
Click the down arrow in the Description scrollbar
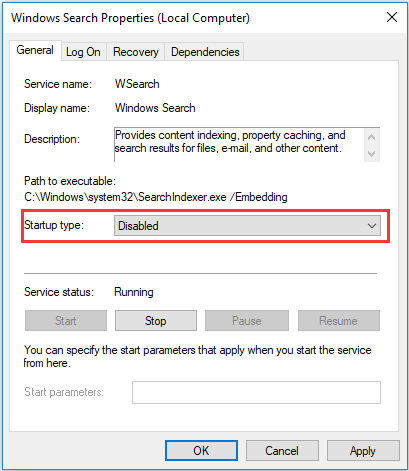pos(371,154)
